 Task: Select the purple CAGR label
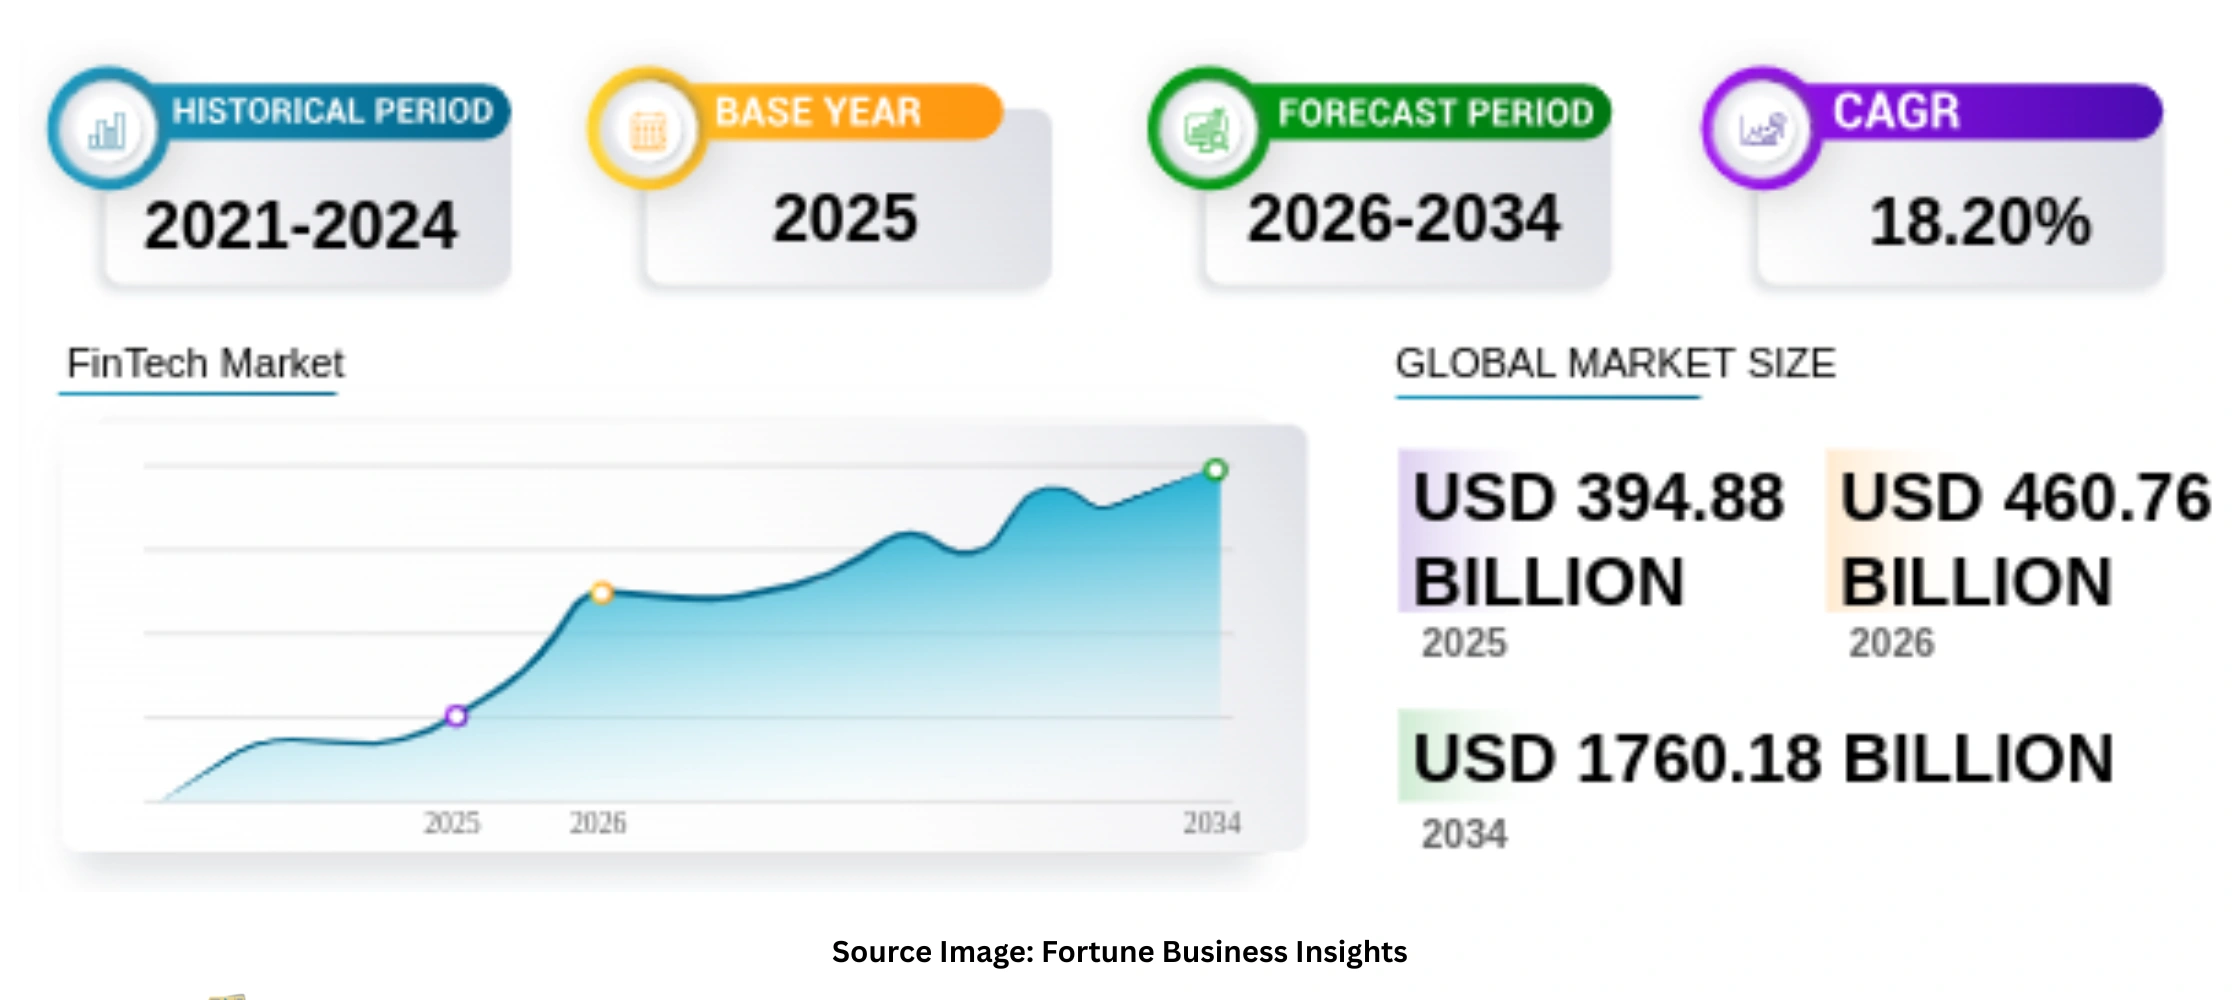(1896, 111)
